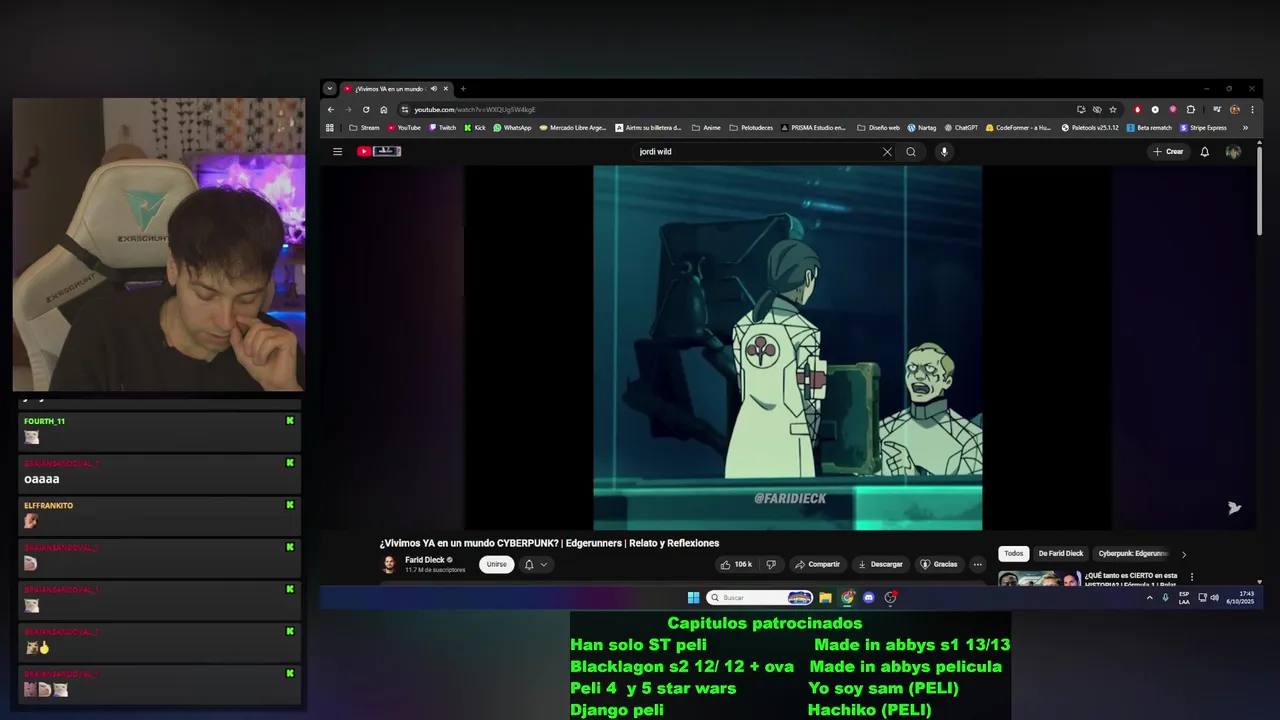Open taskbar volume speaker icon

point(1215,598)
